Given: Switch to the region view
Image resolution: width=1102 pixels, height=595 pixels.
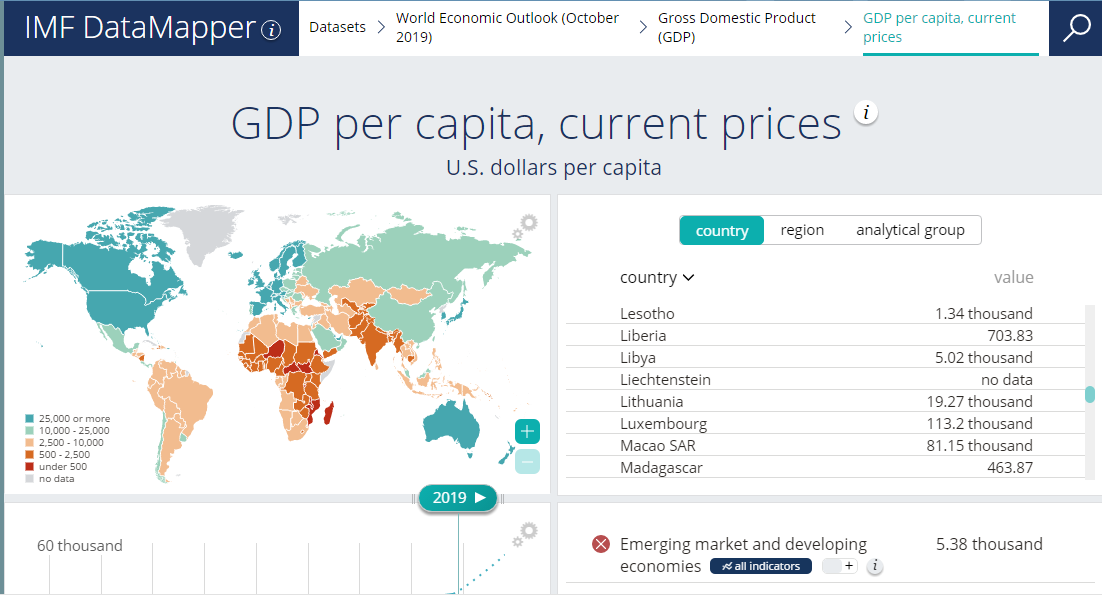Looking at the screenshot, I should tap(802, 230).
